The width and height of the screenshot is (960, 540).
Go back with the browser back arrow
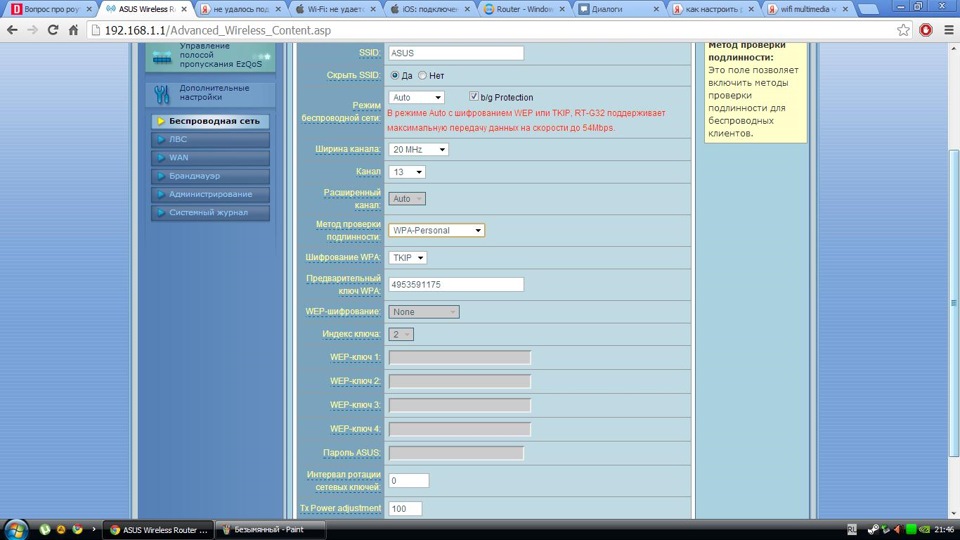click(x=12, y=30)
